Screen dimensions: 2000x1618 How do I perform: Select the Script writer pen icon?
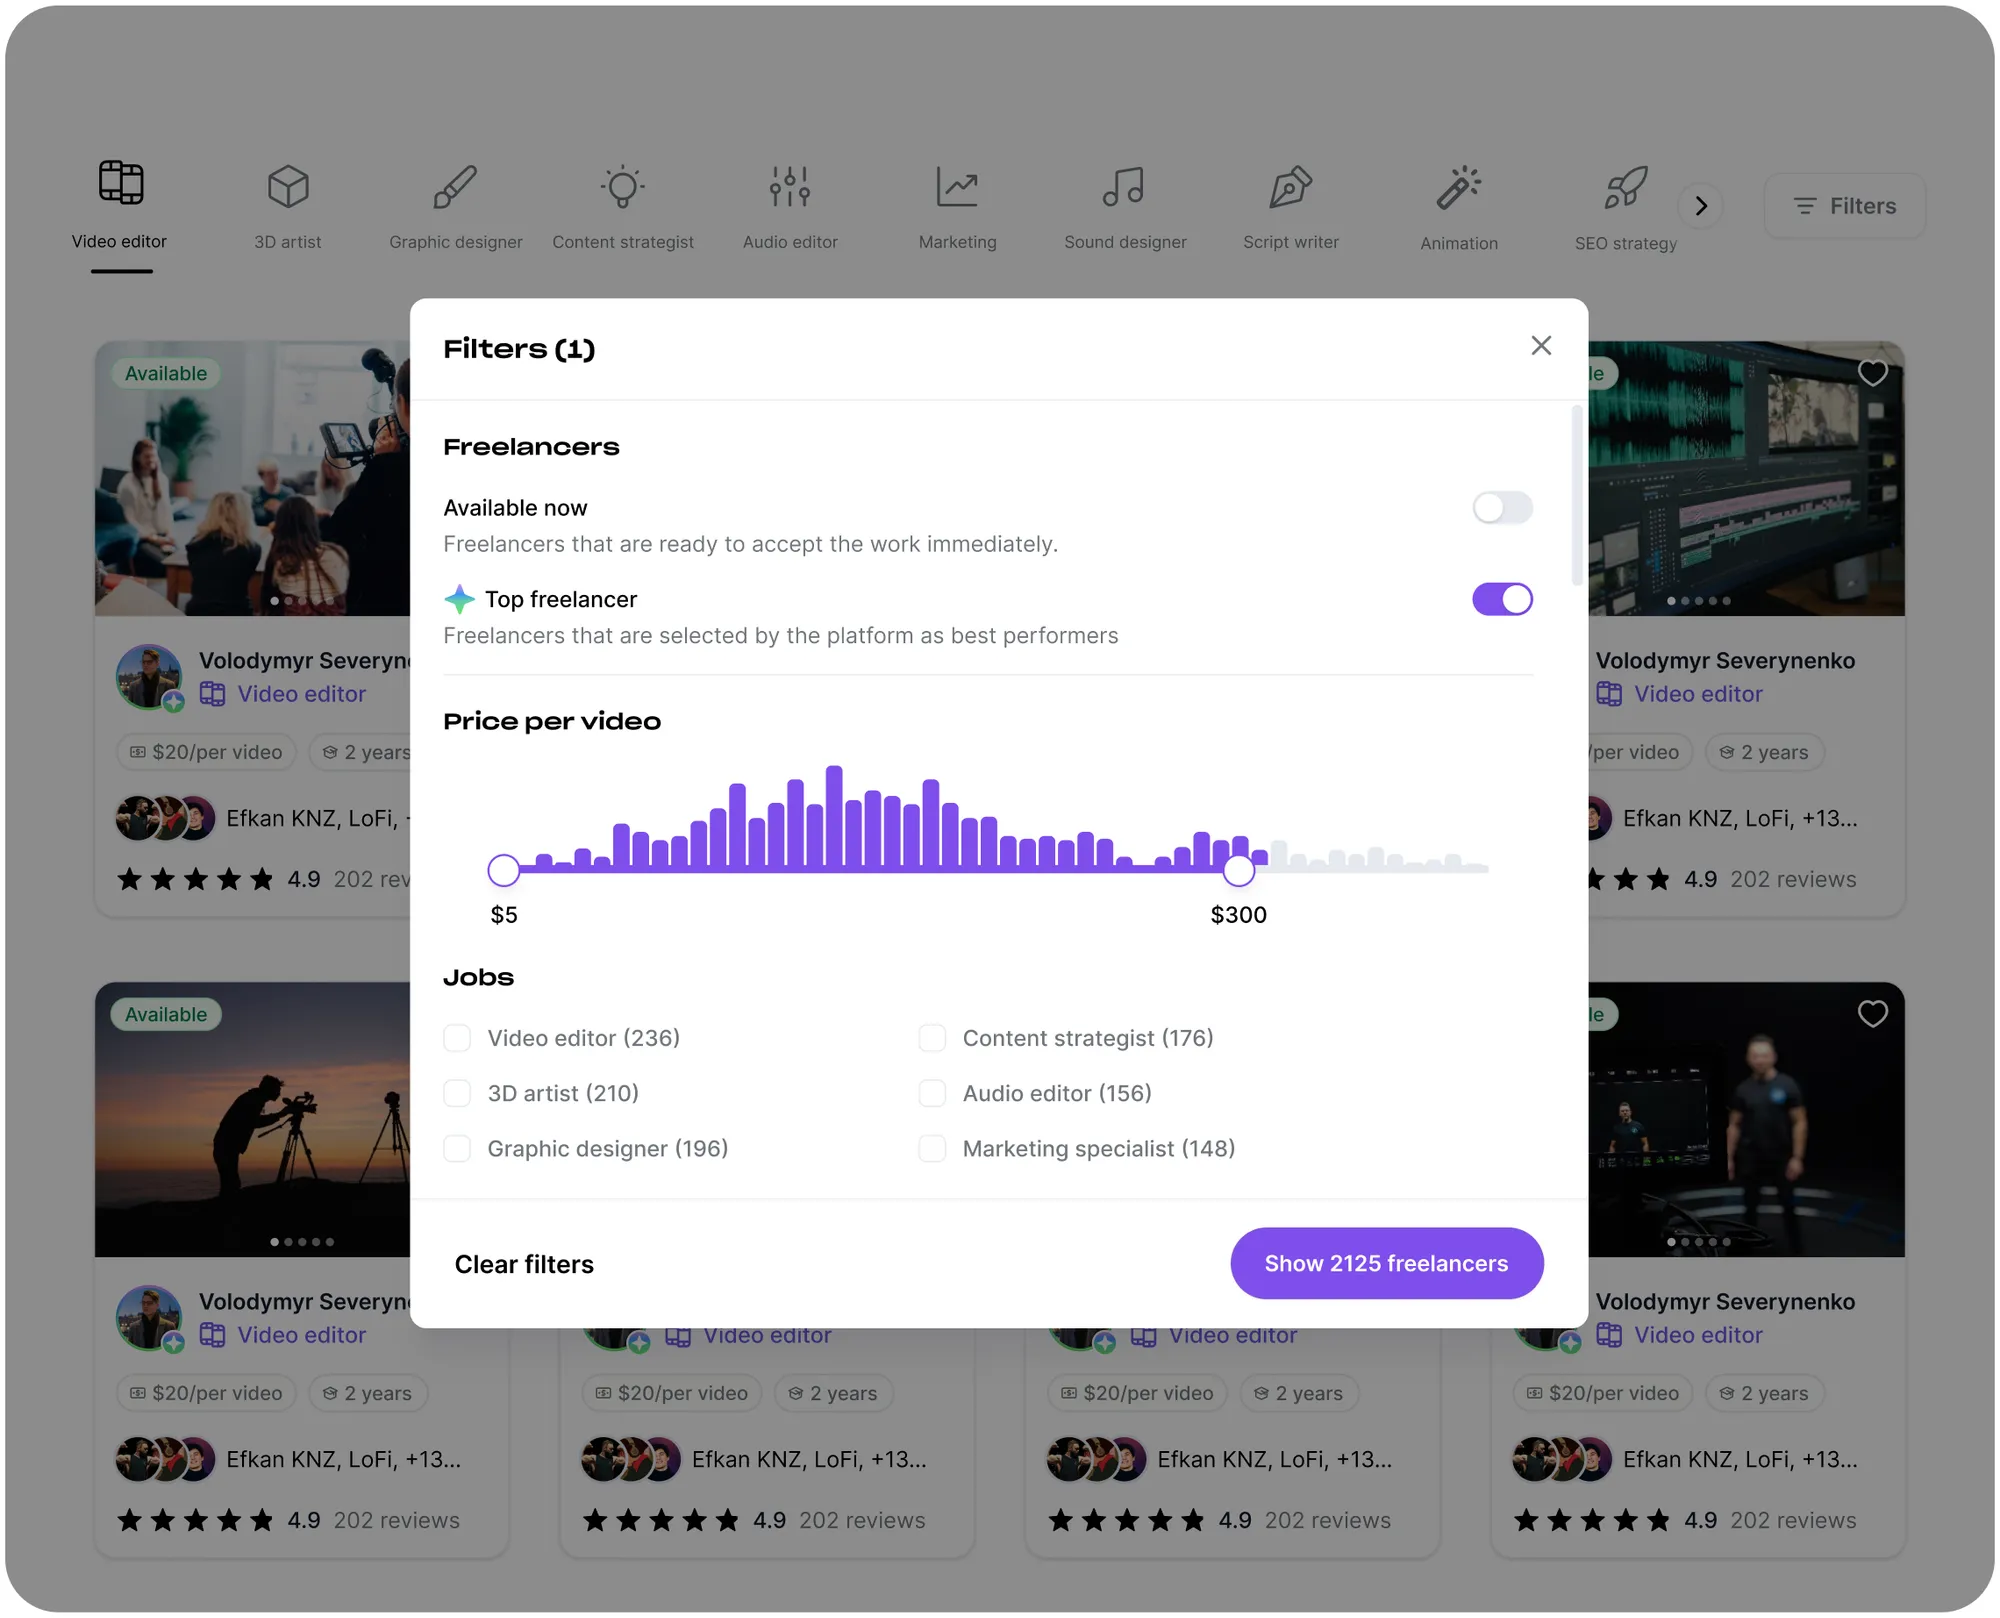click(x=1290, y=187)
